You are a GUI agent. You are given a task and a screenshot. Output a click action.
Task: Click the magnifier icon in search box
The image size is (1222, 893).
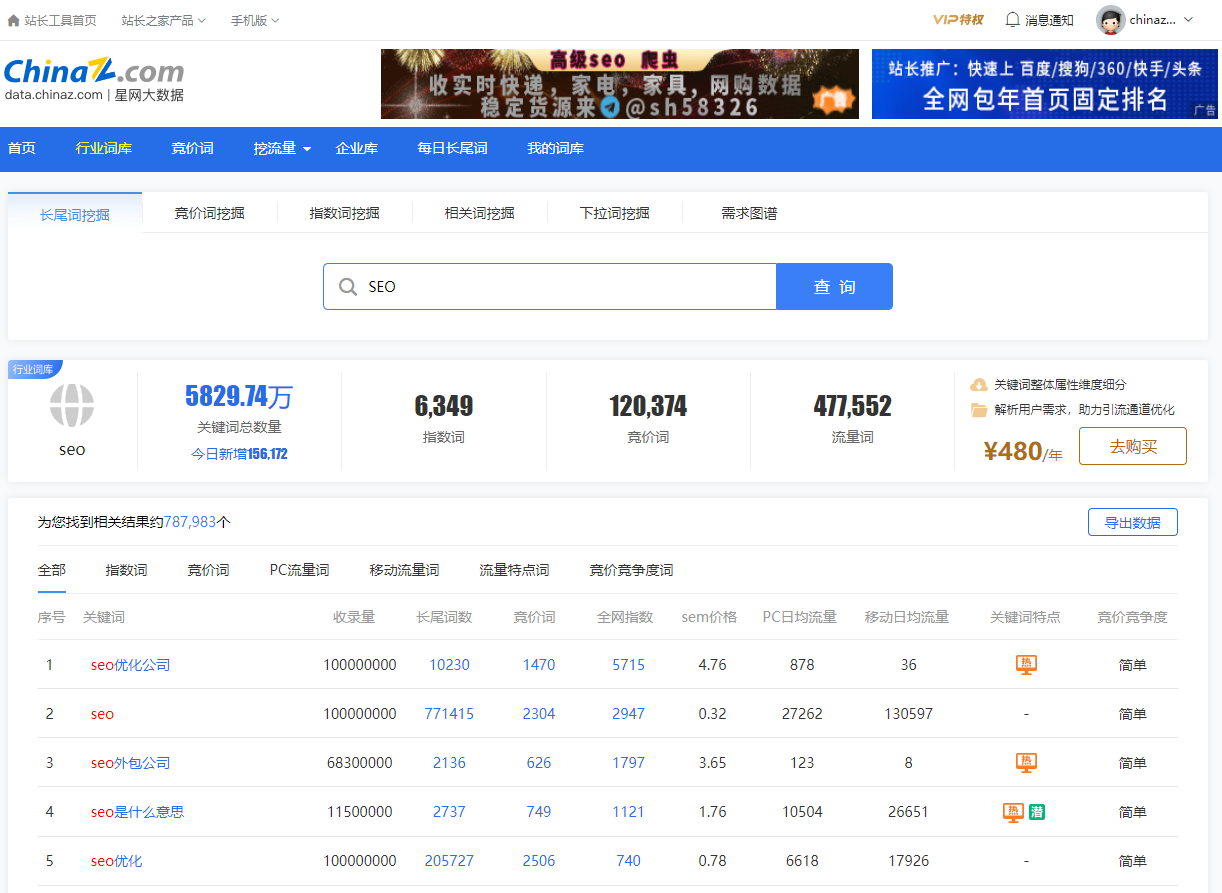348,287
